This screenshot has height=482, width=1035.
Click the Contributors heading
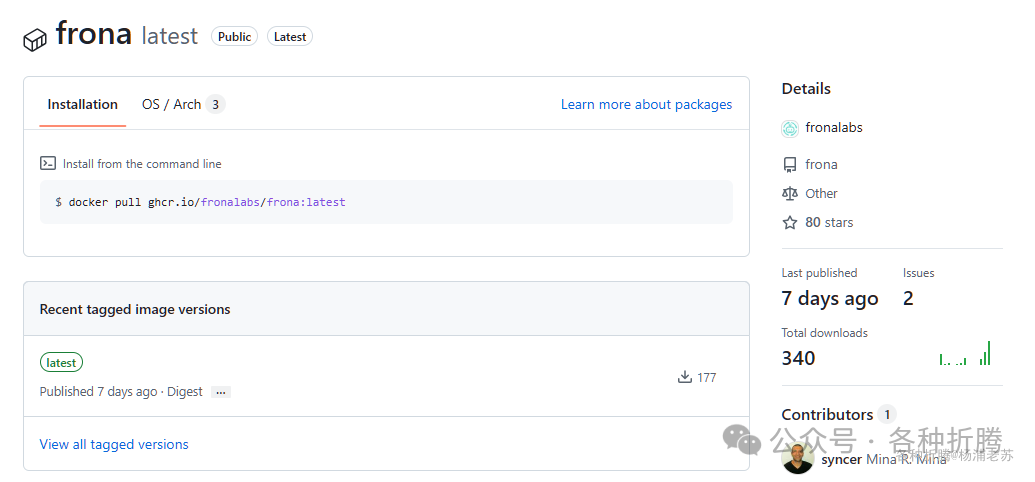pos(827,415)
